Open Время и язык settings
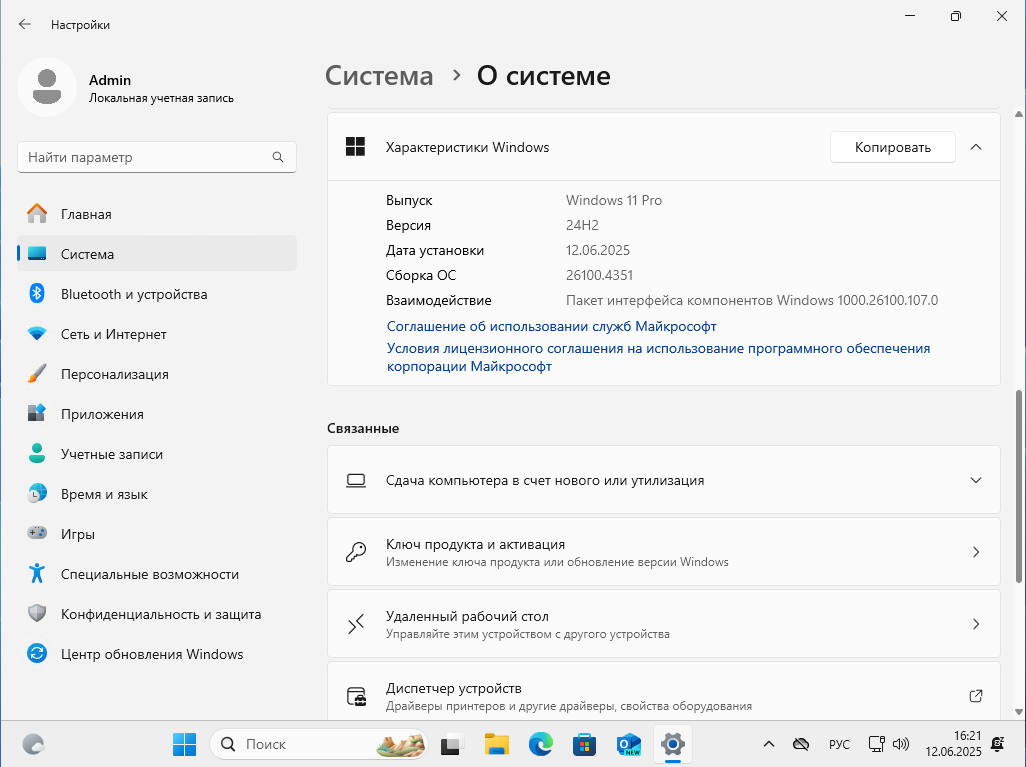Image resolution: width=1026 pixels, height=767 pixels. coord(157,493)
